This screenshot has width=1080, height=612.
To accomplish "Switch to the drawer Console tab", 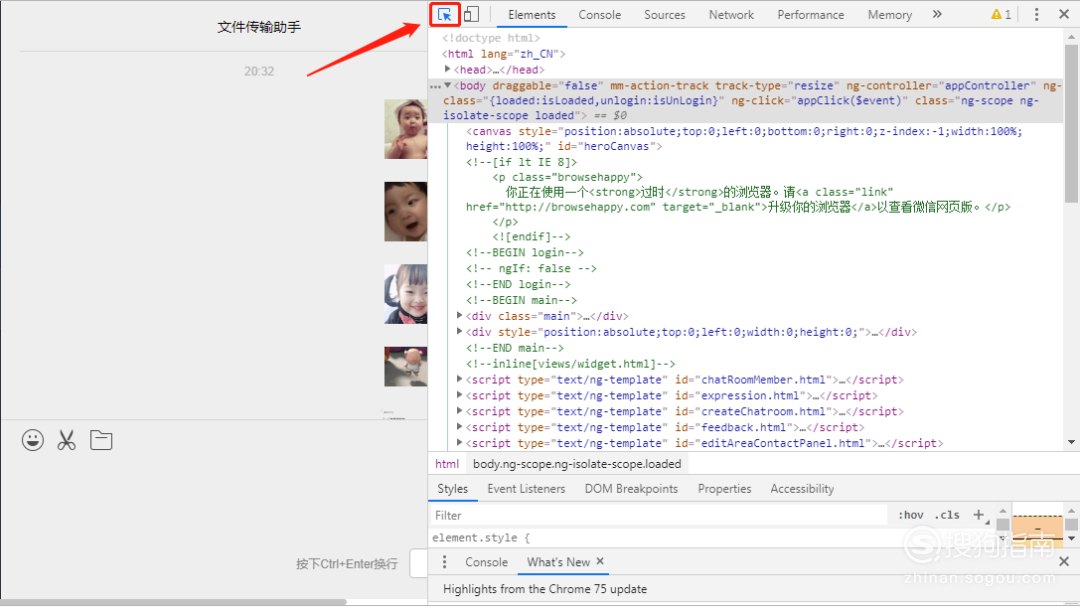I will click(486, 562).
